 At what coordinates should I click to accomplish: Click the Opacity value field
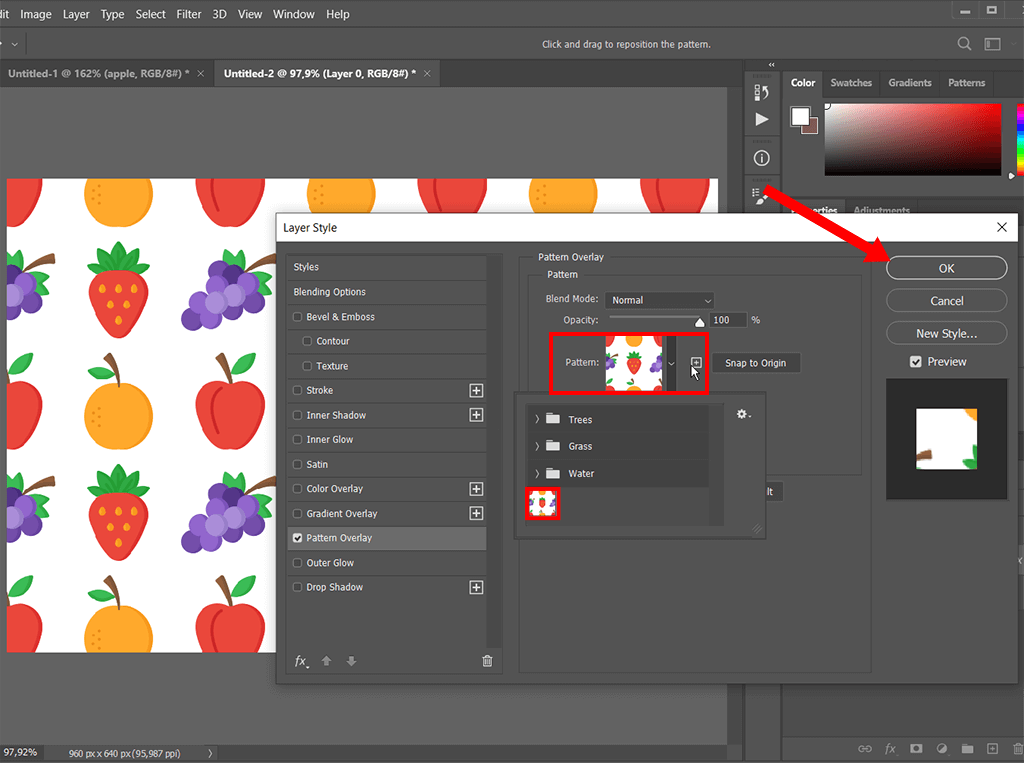pos(728,320)
